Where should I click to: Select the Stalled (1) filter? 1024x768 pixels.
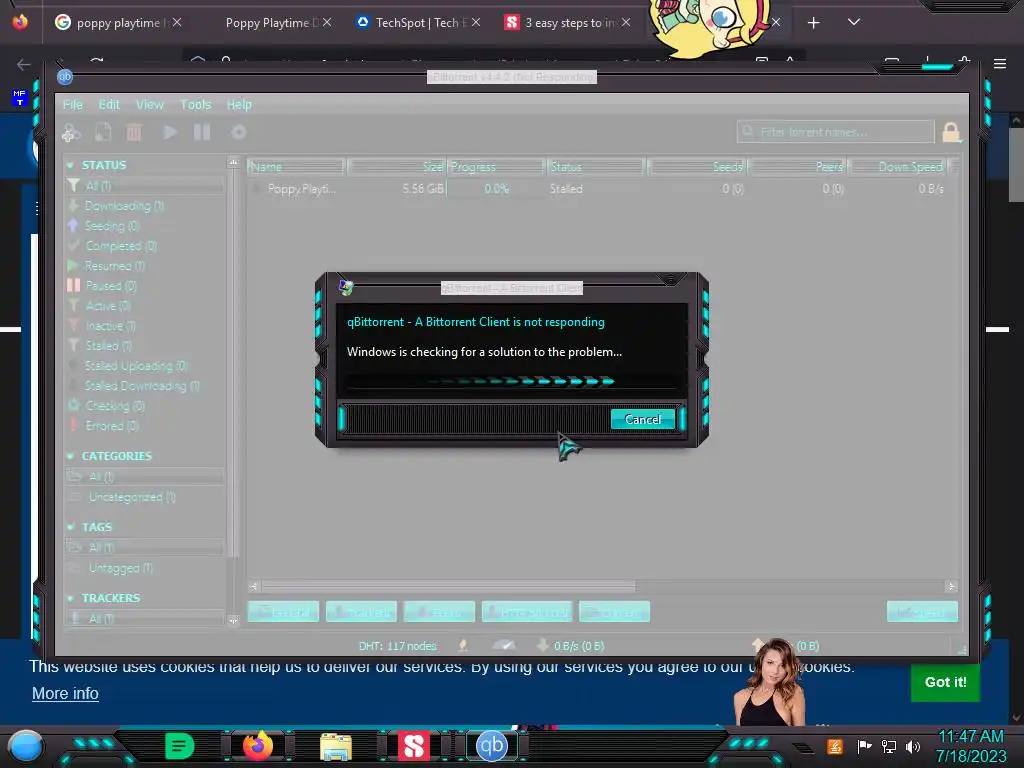[x=108, y=345]
